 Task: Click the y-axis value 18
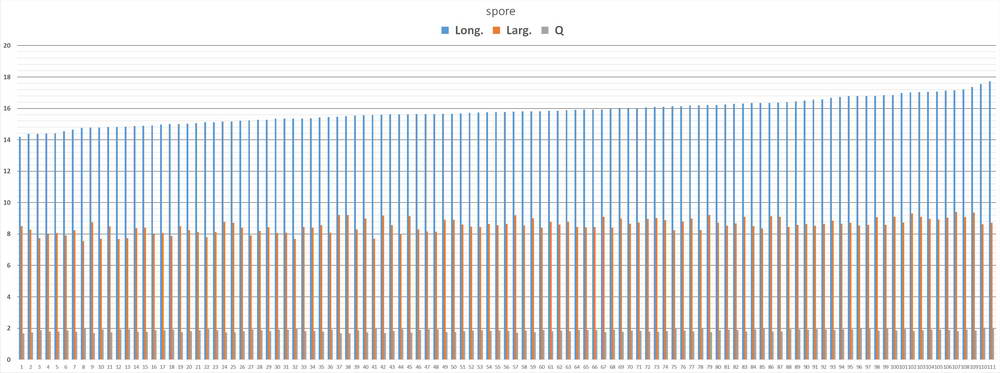(7, 77)
